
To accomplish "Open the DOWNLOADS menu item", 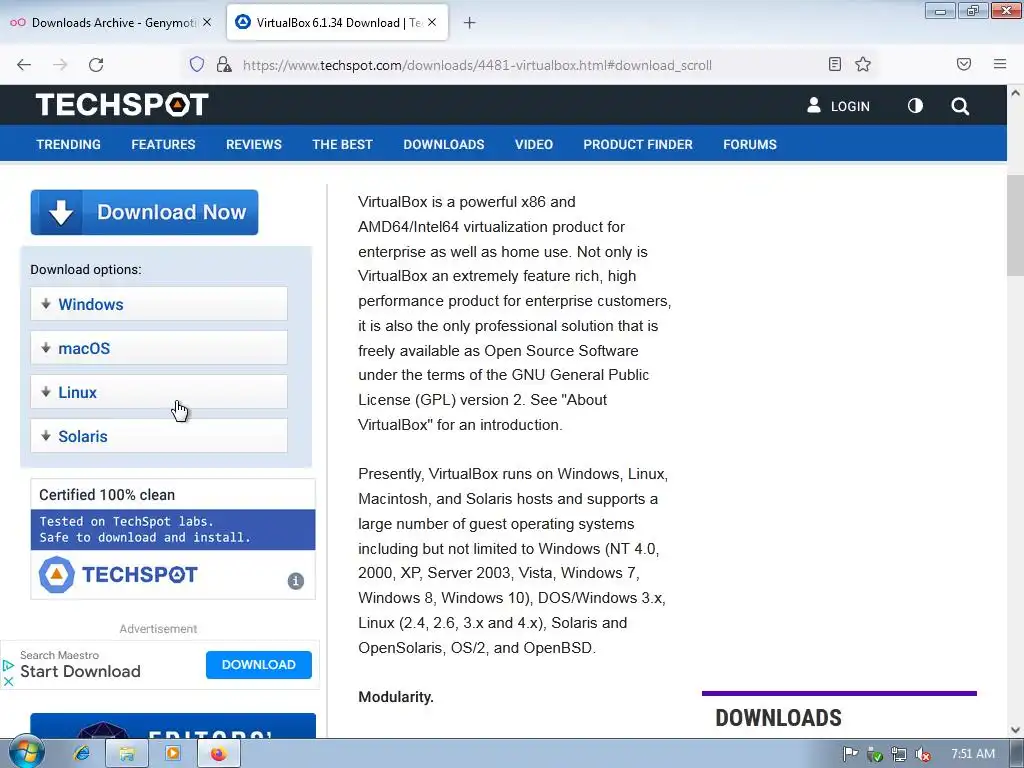I will coord(444,144).
